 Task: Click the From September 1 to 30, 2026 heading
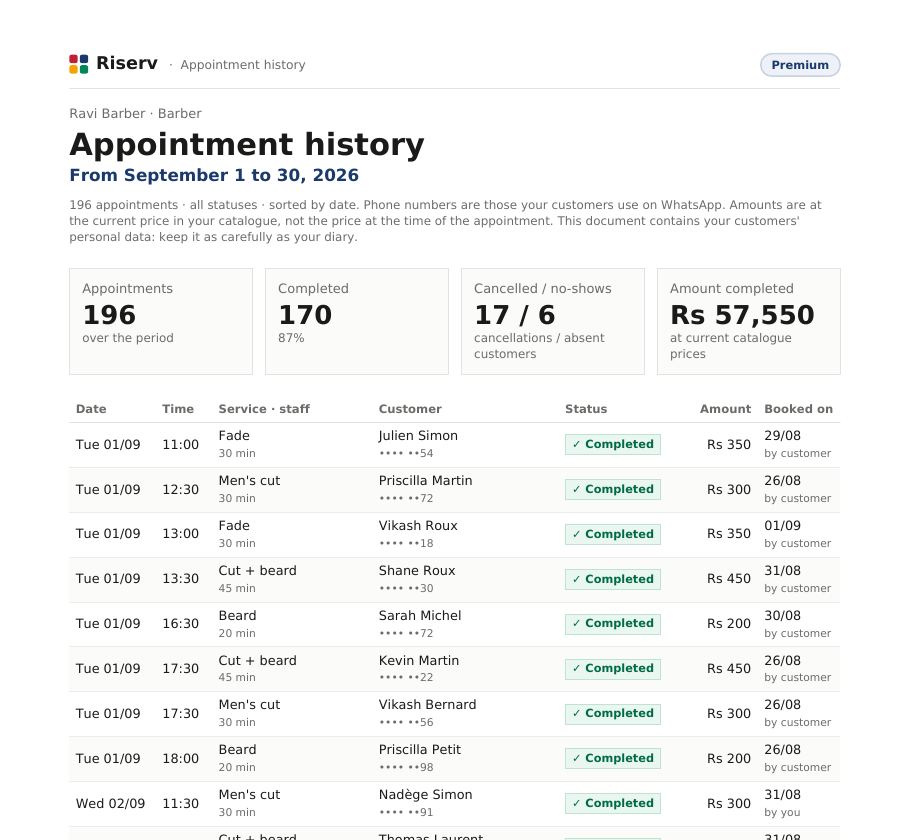214,175
